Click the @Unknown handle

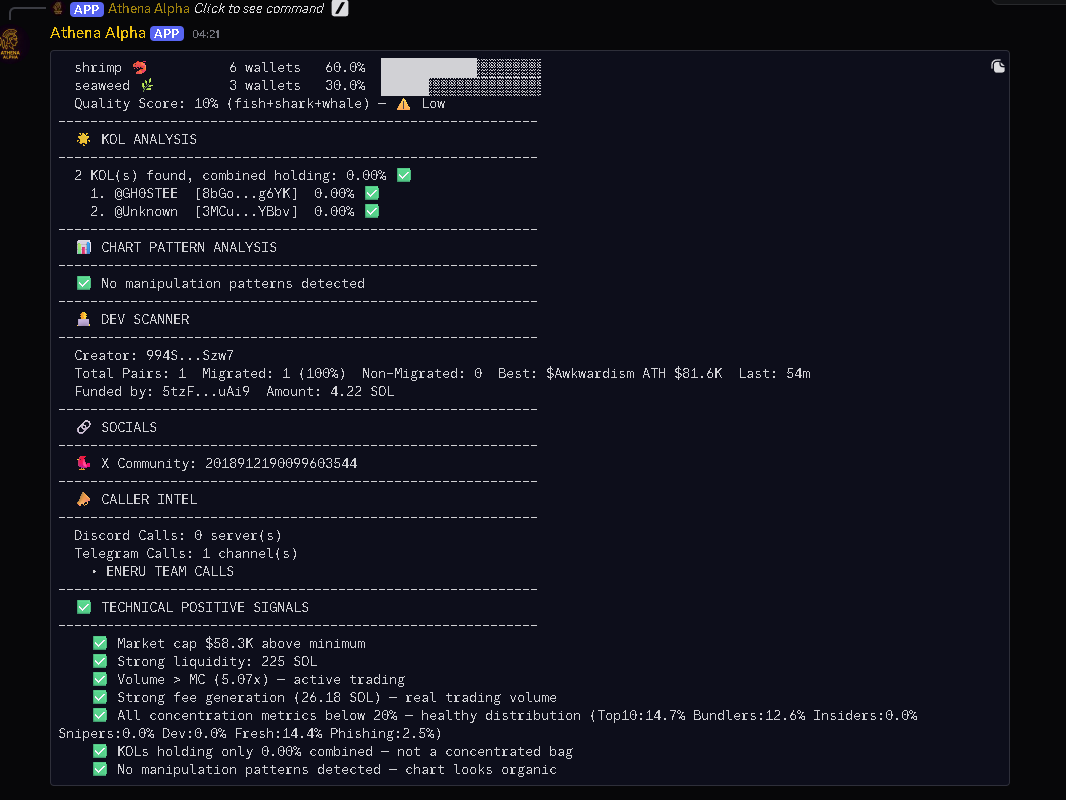[x=146, y=211]
